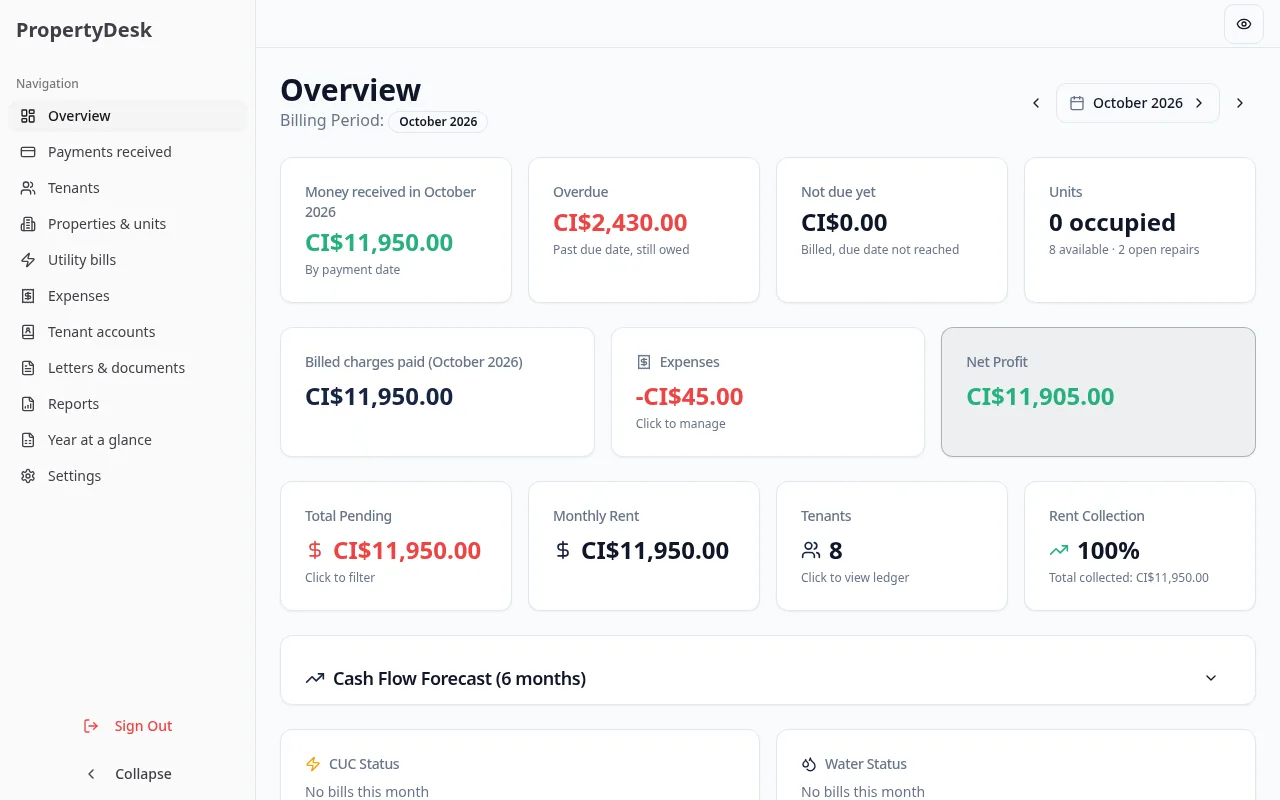Click the Payments received card icon
The height and width of the screenshot is (800, 1280).
tap(28, 152)
